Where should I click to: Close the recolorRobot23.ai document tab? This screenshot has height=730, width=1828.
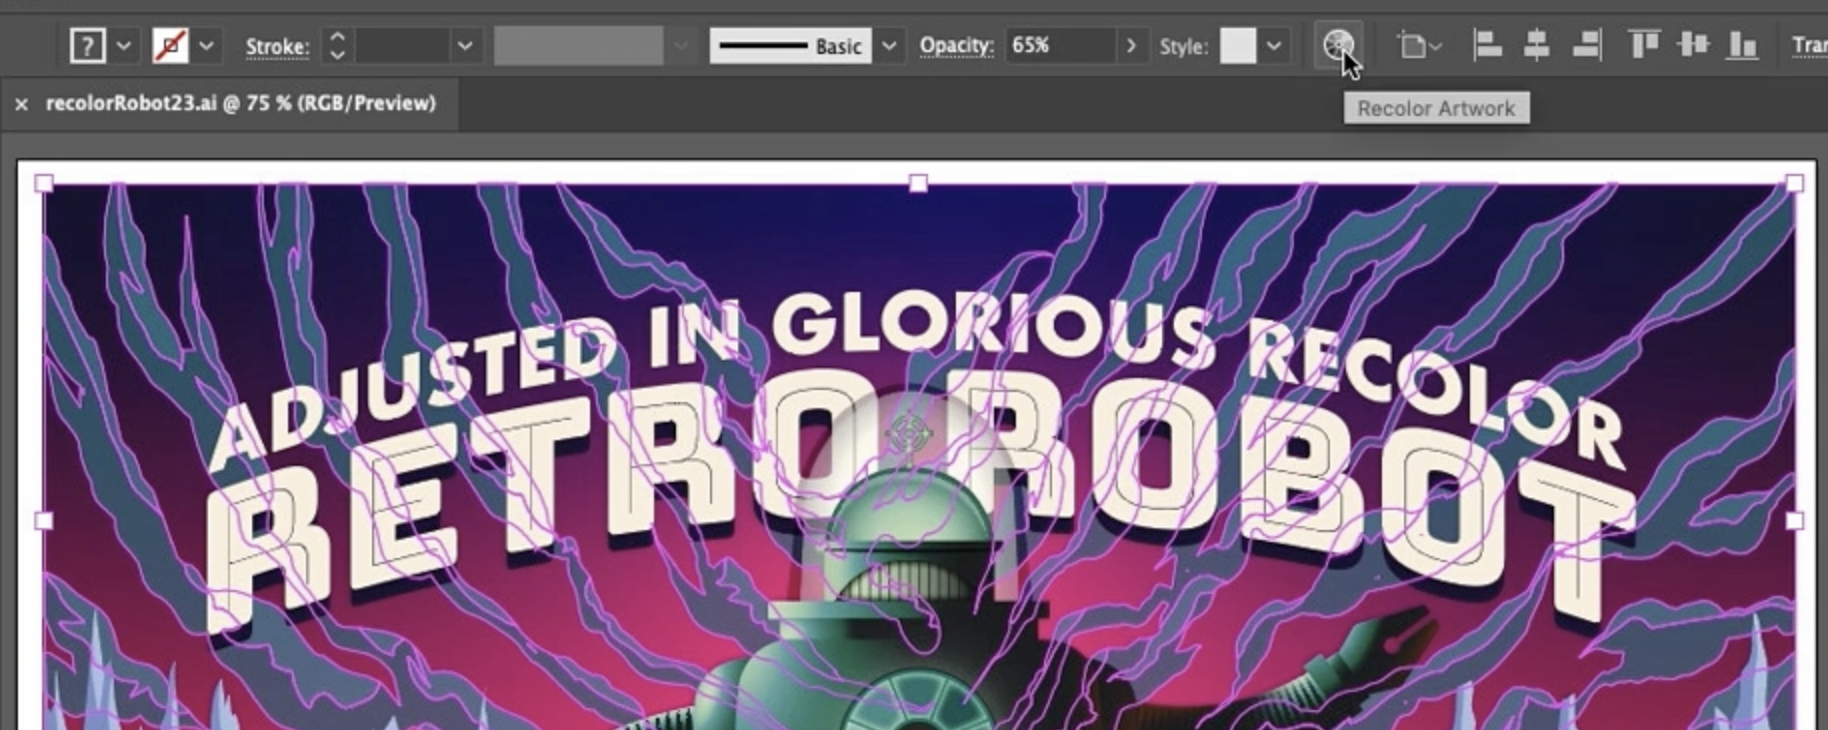(x=22, y=104)
